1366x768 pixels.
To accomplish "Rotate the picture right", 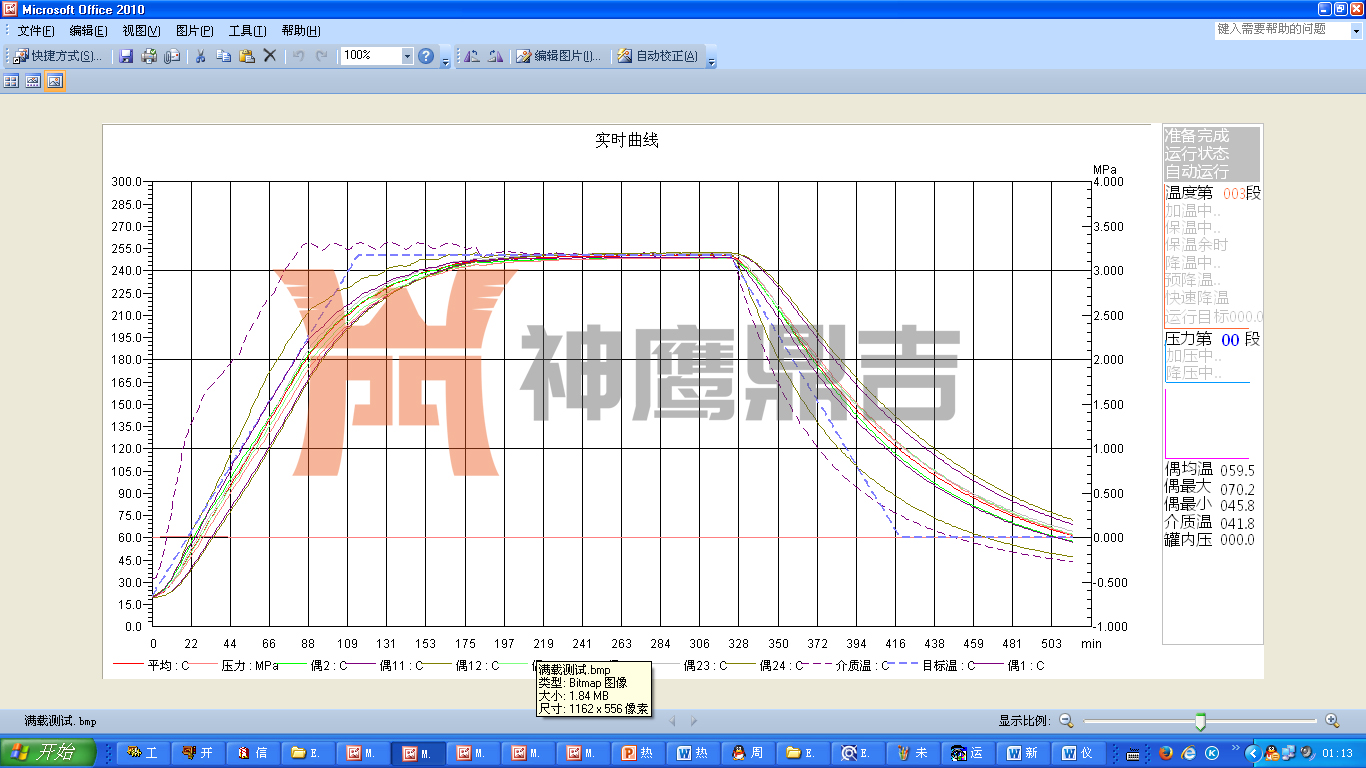I will (x=495, y=56).
